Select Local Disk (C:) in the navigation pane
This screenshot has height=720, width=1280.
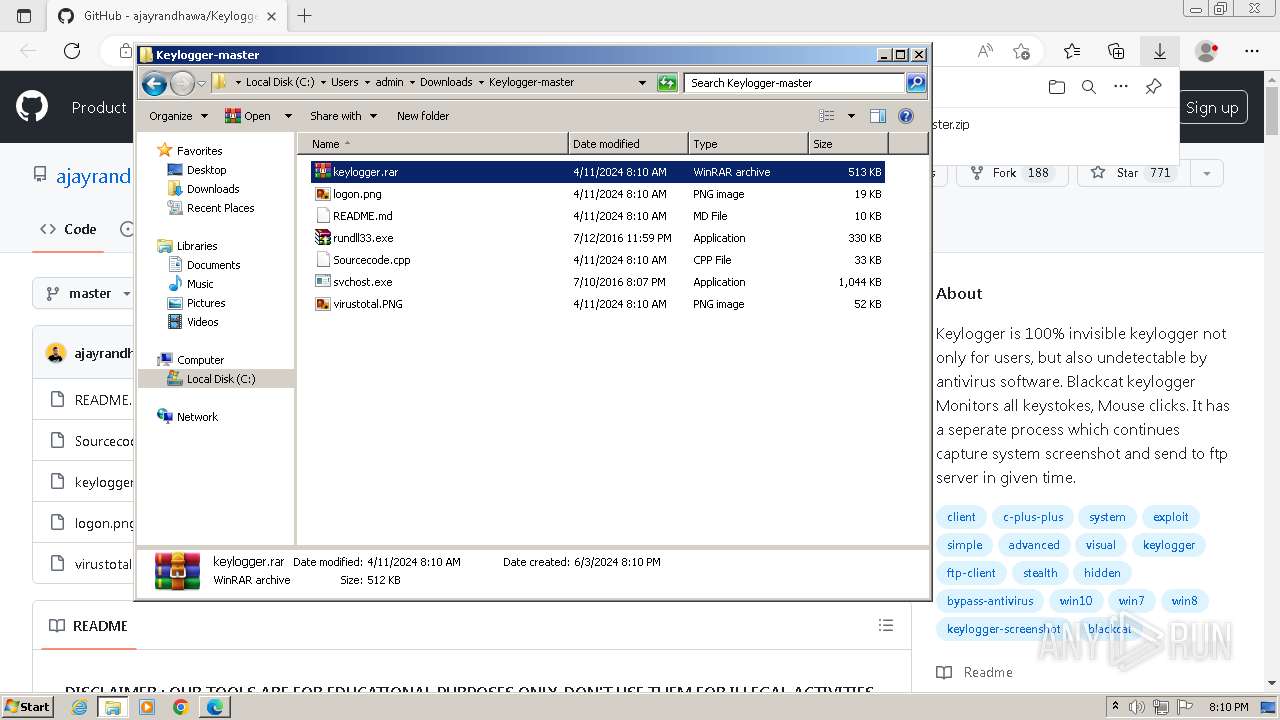(x=221, y=379)
